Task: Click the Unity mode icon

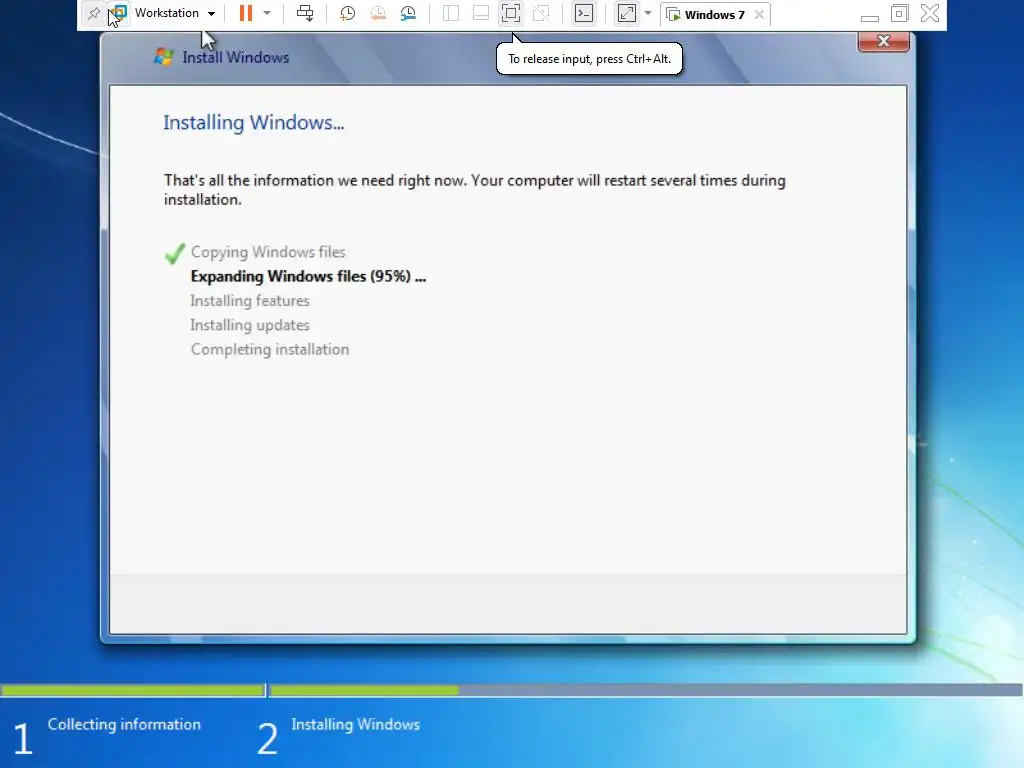Action: (541, 13)
